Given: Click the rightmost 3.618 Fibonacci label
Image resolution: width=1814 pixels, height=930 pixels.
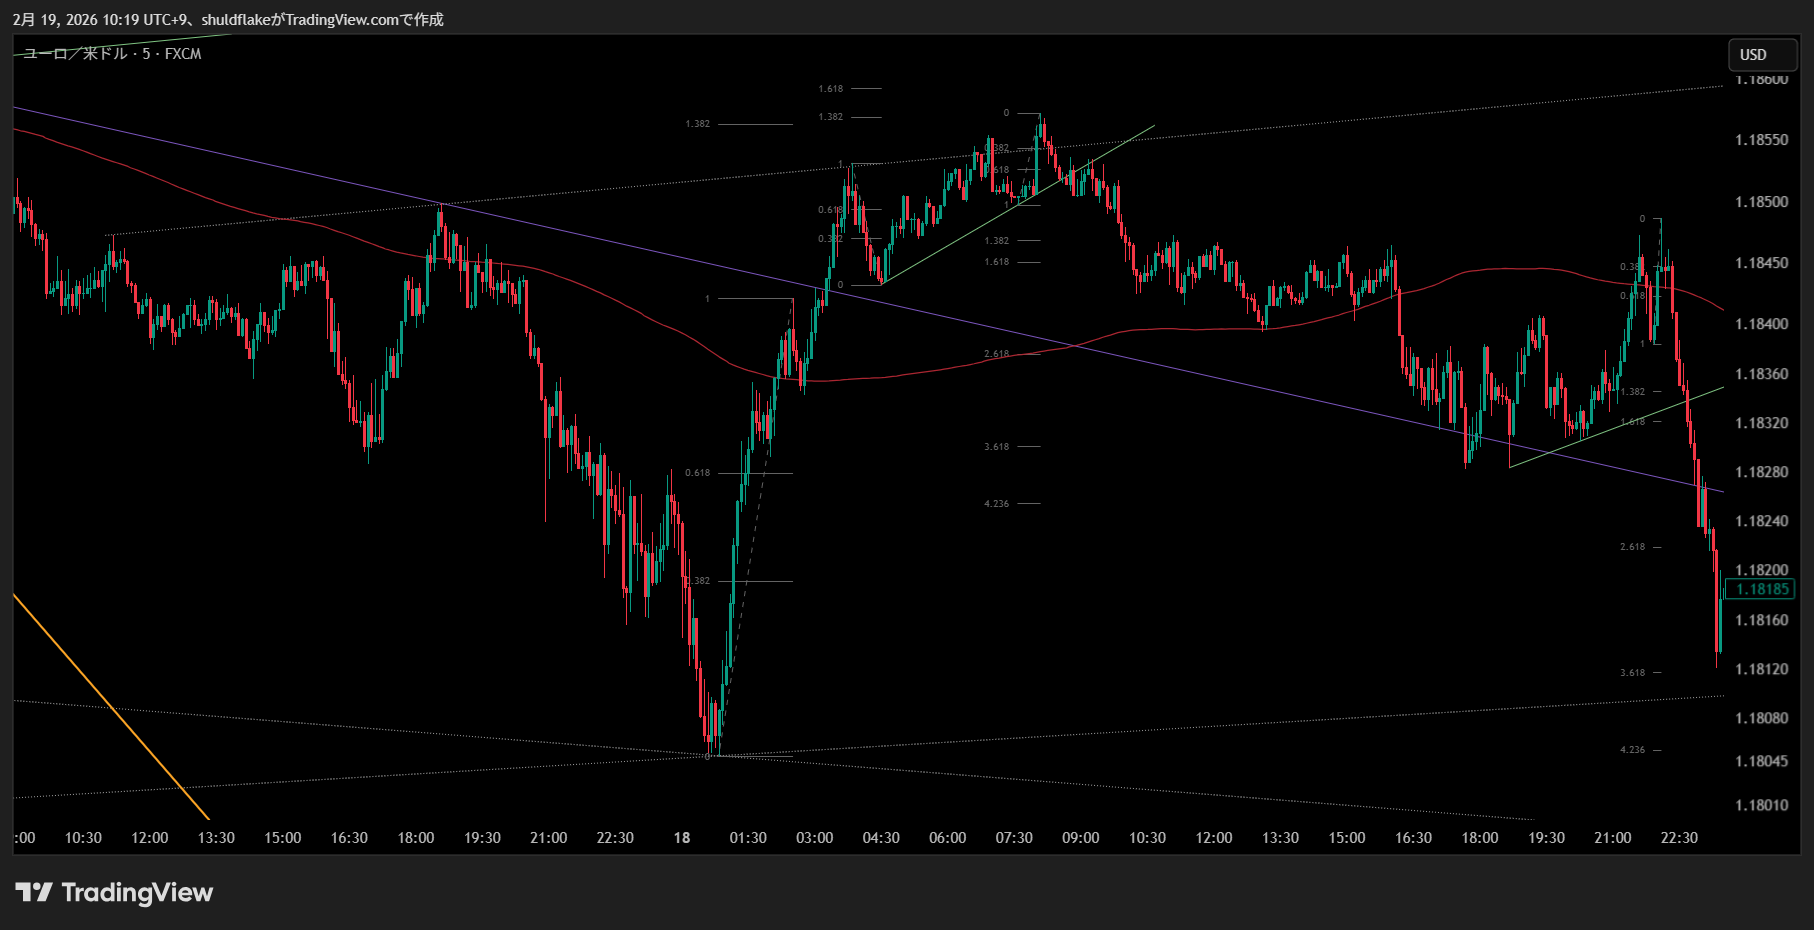Looking at the screenshot, I should click(x=1632, y=673).
